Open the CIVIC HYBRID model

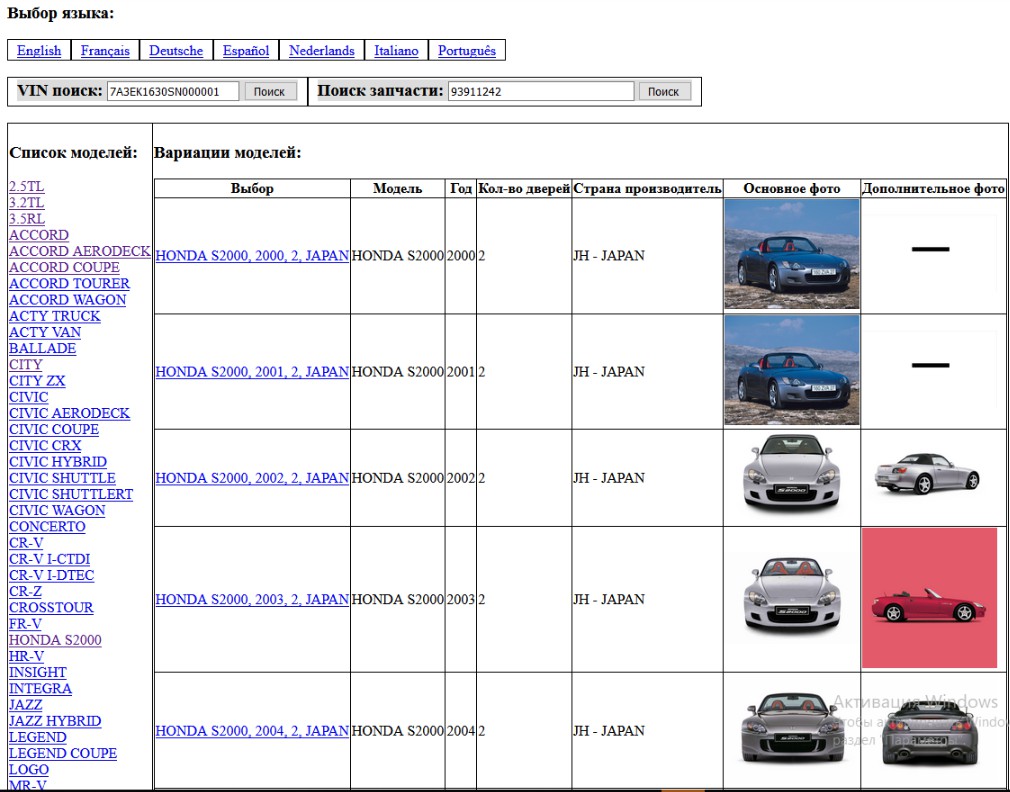click(58, 462)
